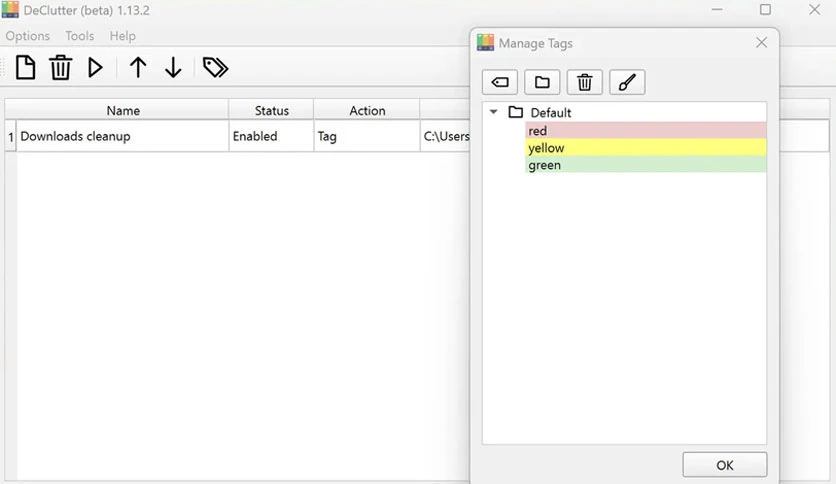The image size is (836, 484).
Task: Close the DeClutter main window
Action: point(814,10)
